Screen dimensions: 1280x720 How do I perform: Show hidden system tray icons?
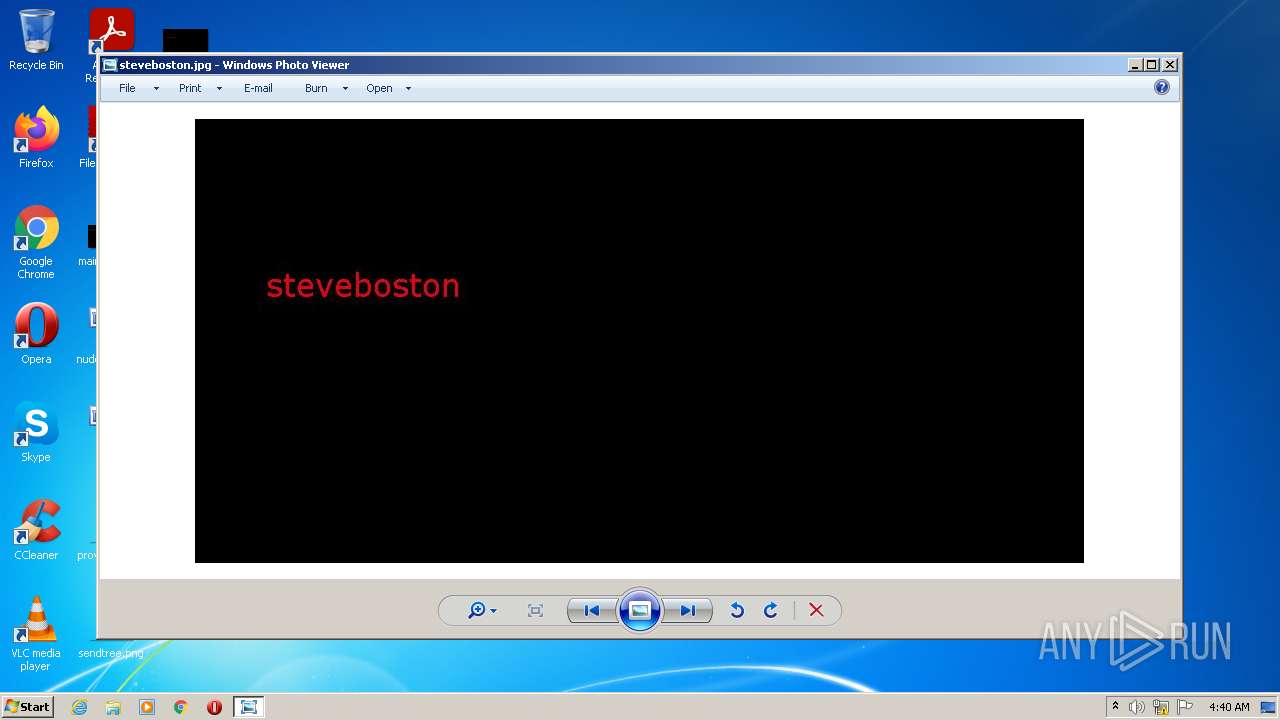(1115, 707)
